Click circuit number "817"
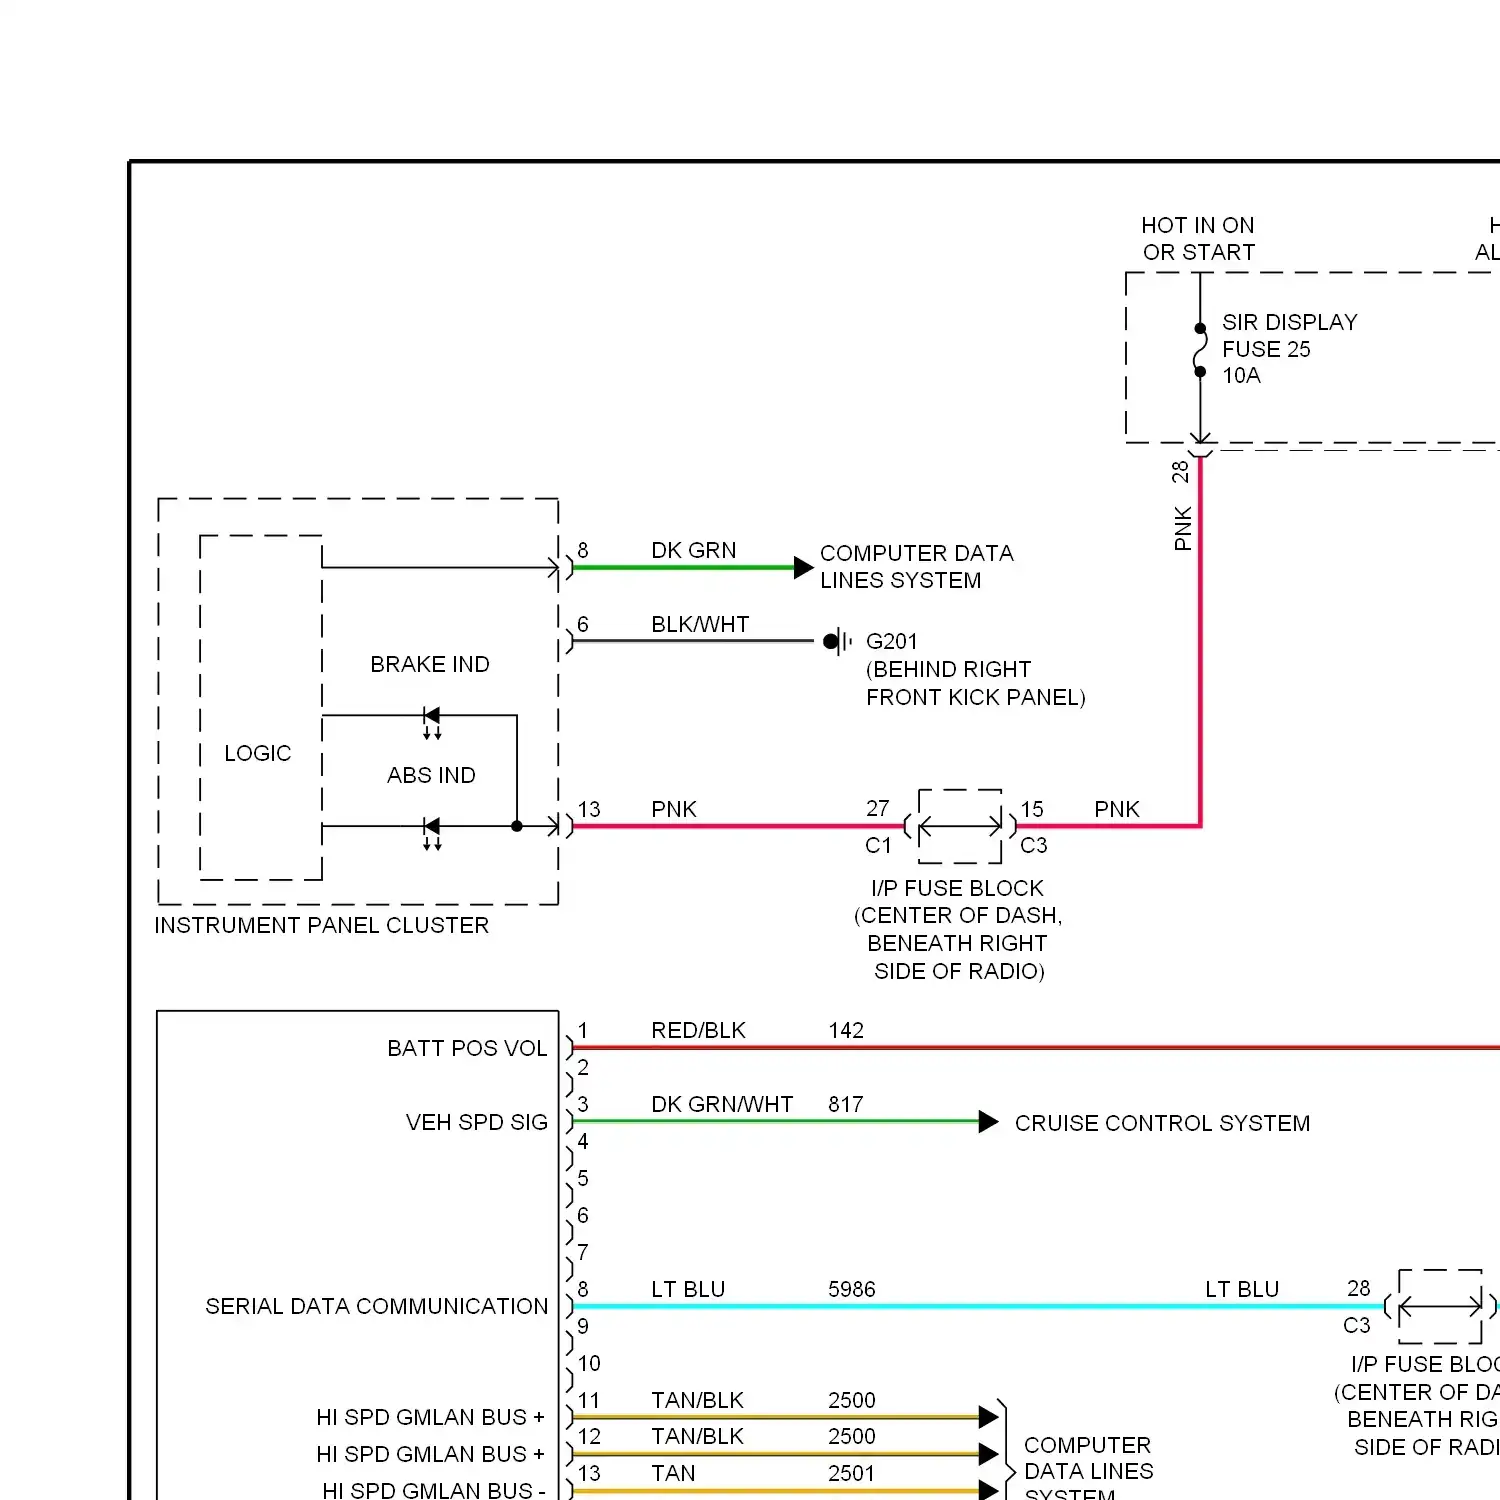1500x1500 pixels. 846,1105
